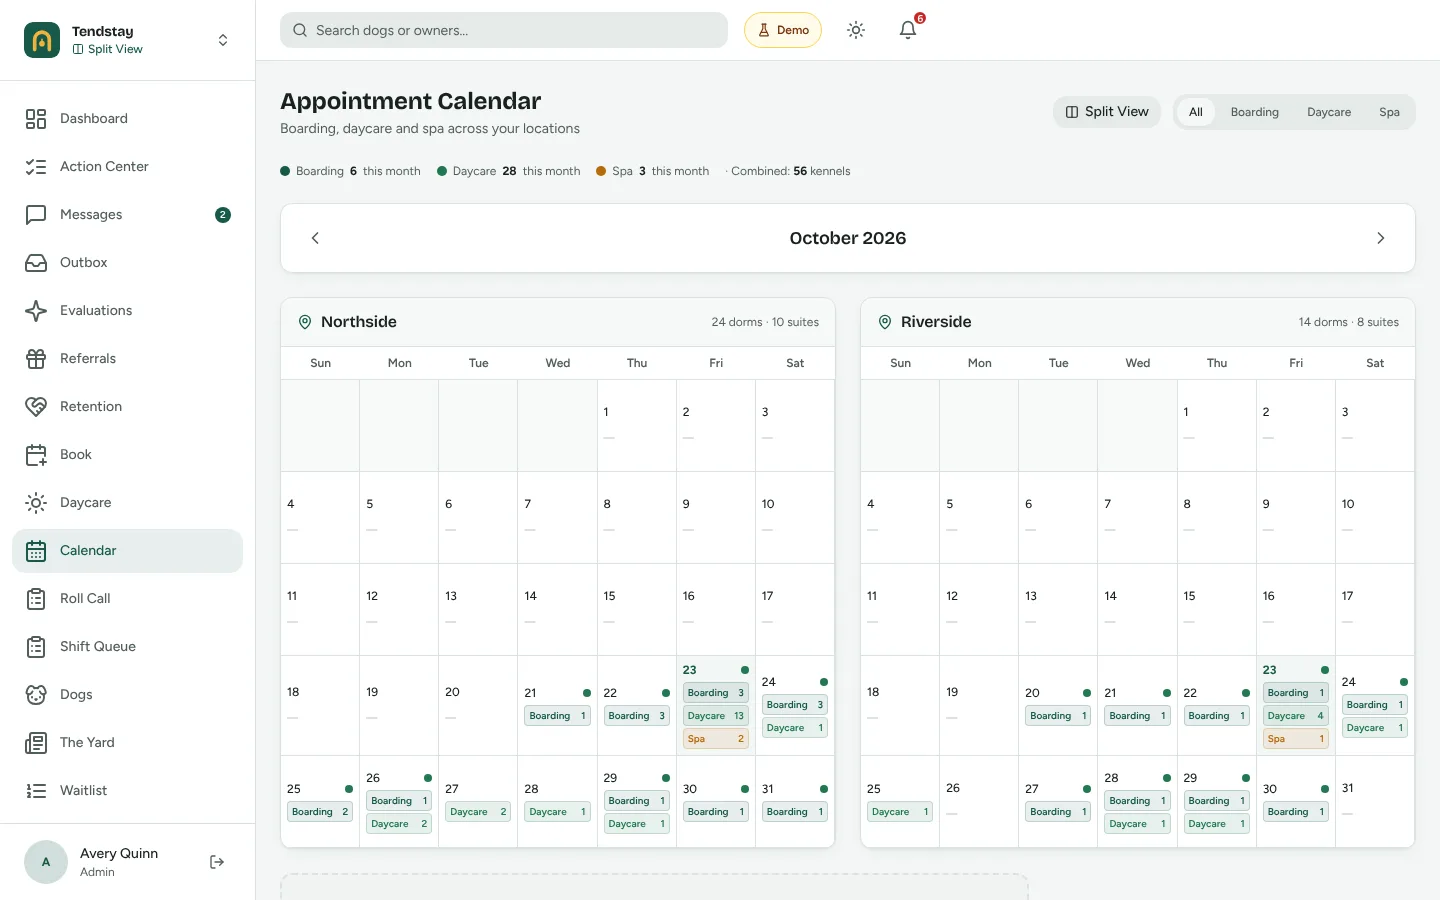This screenshot has width=1440, height=900.
Task: Click the Roll Call clipboard icon
Action: [x=36, y=599]
